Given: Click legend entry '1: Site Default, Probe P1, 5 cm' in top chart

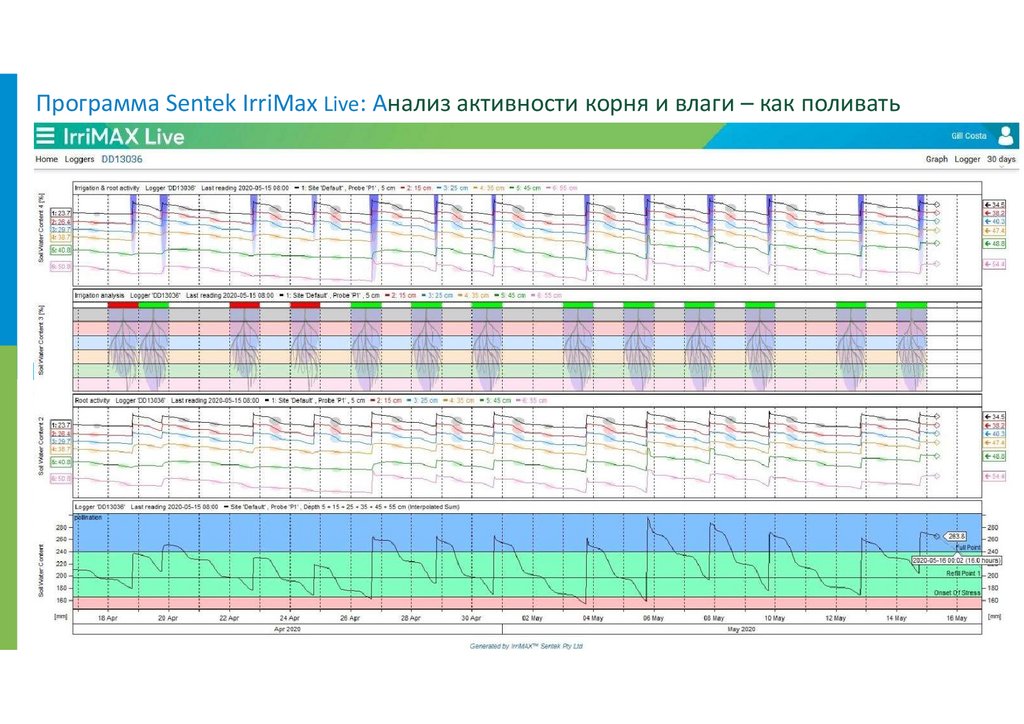Looking at the screenshot, I should [345, 188].
